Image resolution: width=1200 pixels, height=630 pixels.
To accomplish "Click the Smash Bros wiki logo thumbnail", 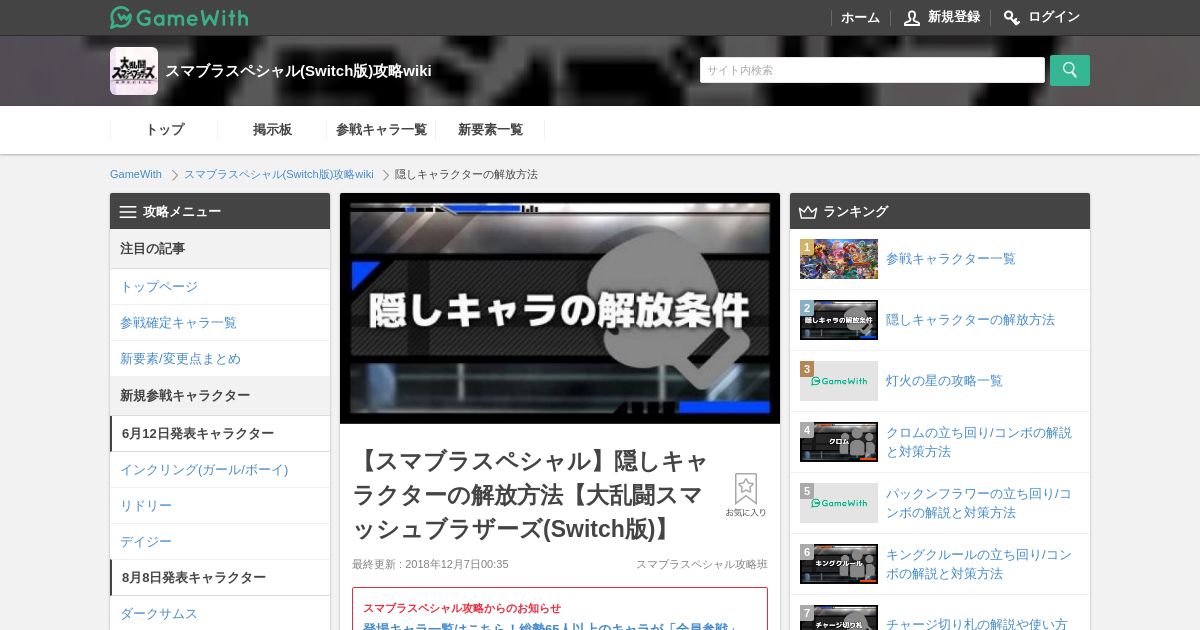I will tap(134, 71).
